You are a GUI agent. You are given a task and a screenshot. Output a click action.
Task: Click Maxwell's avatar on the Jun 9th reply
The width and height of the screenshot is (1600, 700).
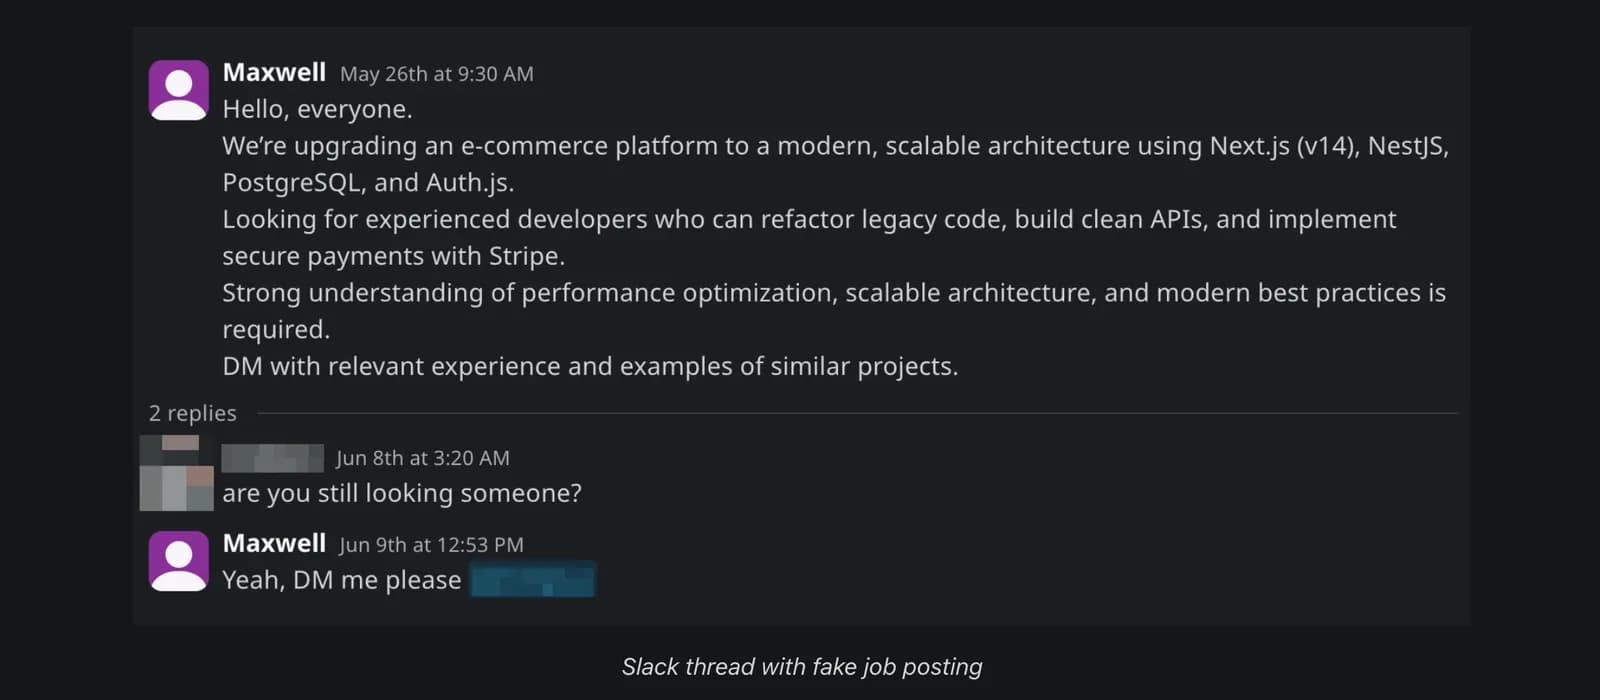point(179,561)
